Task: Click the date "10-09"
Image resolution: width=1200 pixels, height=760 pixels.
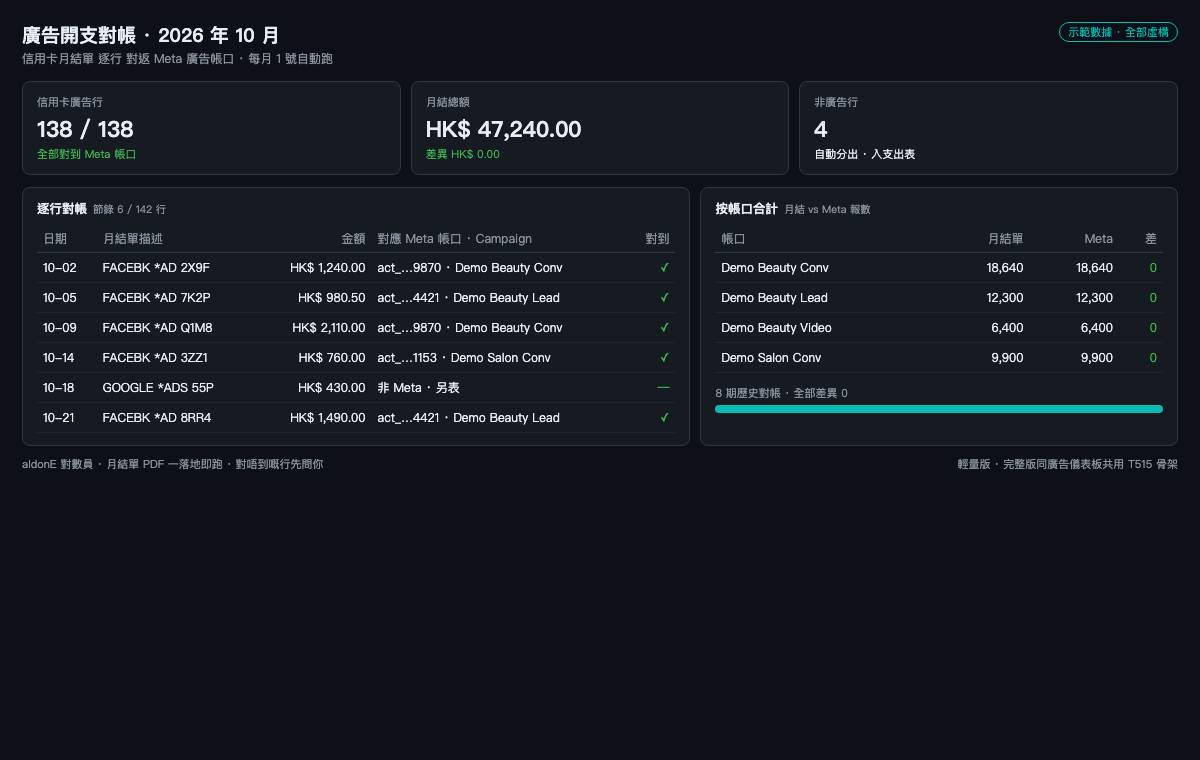Action: coord(60,328)
